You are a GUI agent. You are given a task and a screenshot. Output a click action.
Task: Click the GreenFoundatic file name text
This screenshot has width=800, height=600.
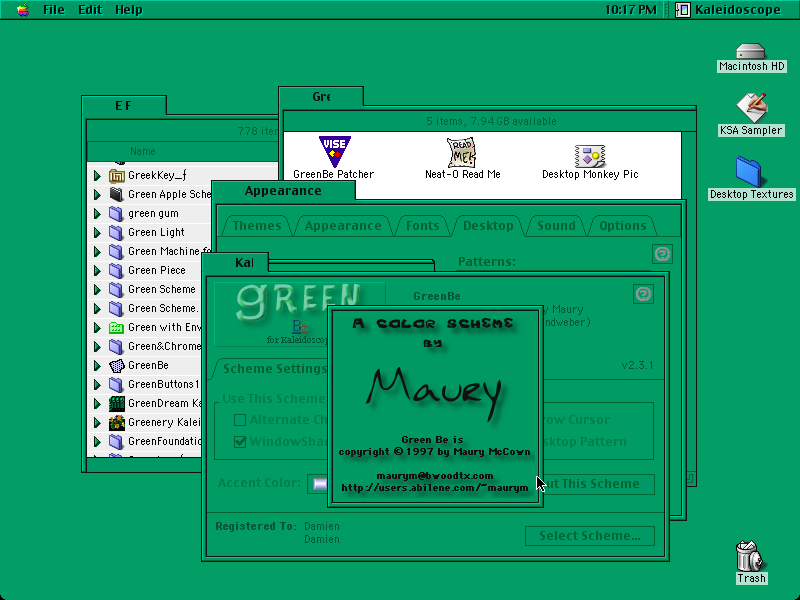(x=165, y=441)
